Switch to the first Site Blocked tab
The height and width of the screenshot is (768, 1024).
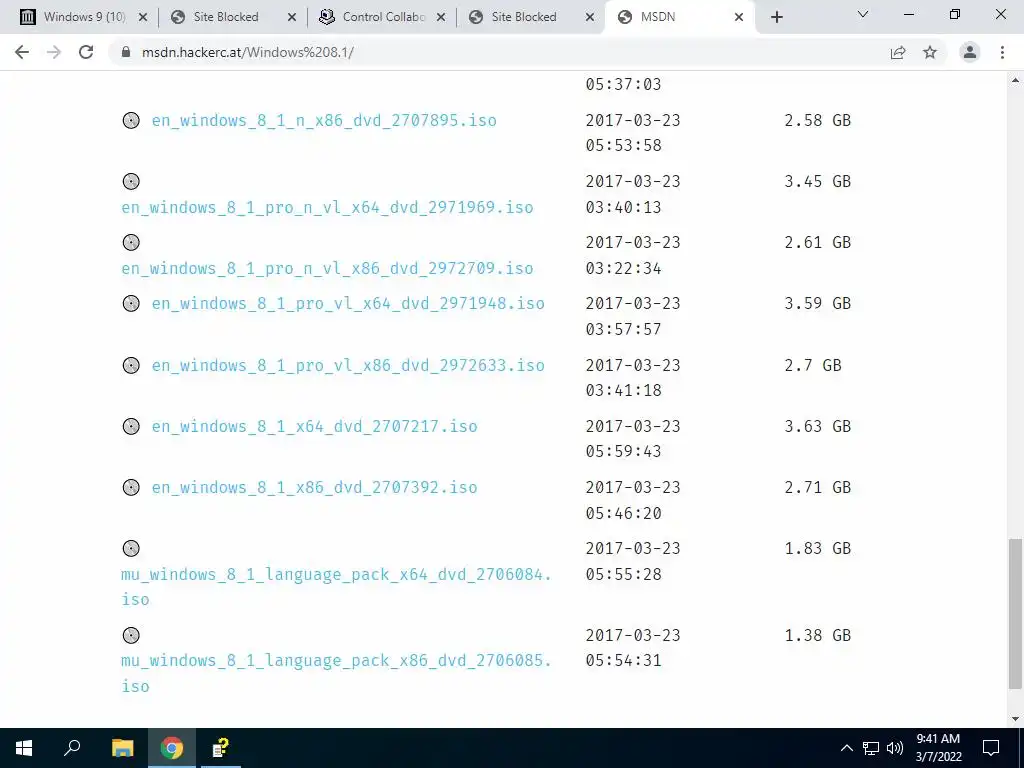pyautogui.click(x=226, y=17)
